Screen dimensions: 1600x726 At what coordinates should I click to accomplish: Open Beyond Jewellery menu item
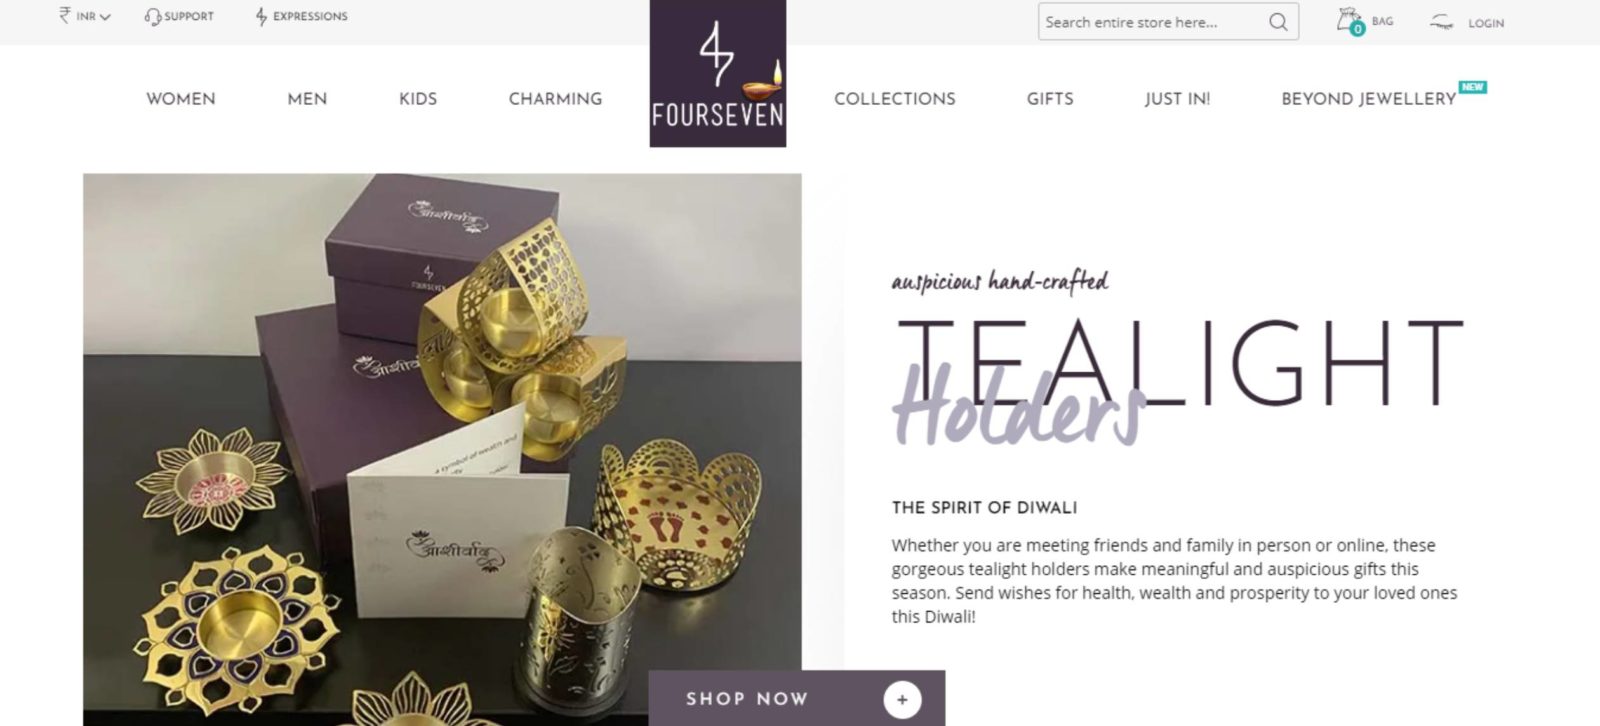pyautogui.click(x=1369, y=99)
